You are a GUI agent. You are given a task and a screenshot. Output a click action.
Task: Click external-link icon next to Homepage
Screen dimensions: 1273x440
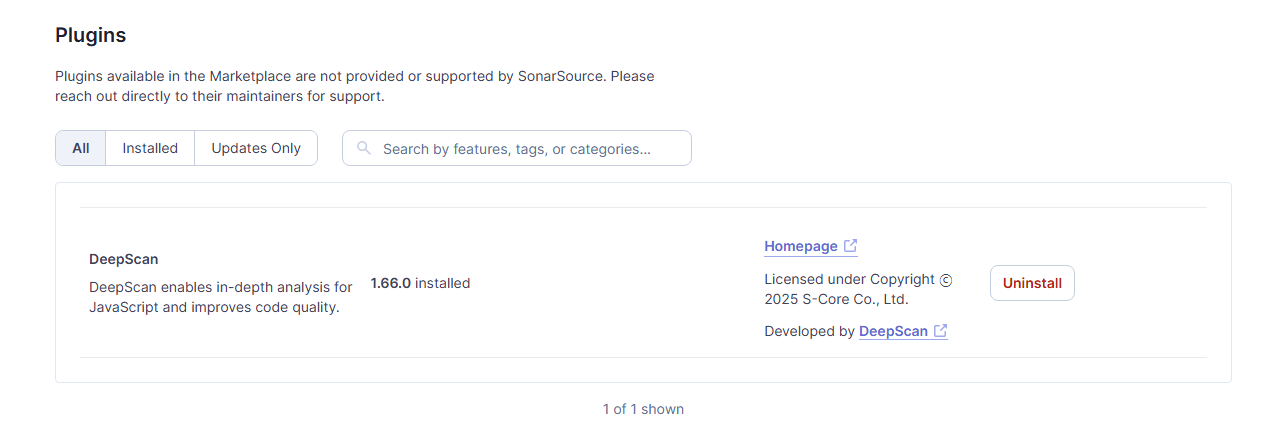click(851, 246)
